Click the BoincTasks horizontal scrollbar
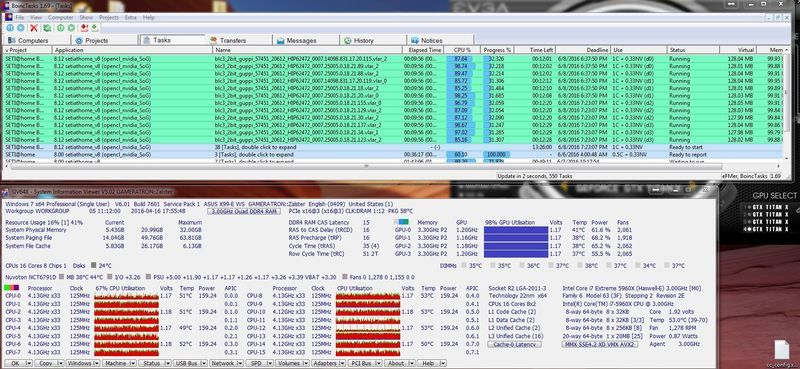 [365, 166]
